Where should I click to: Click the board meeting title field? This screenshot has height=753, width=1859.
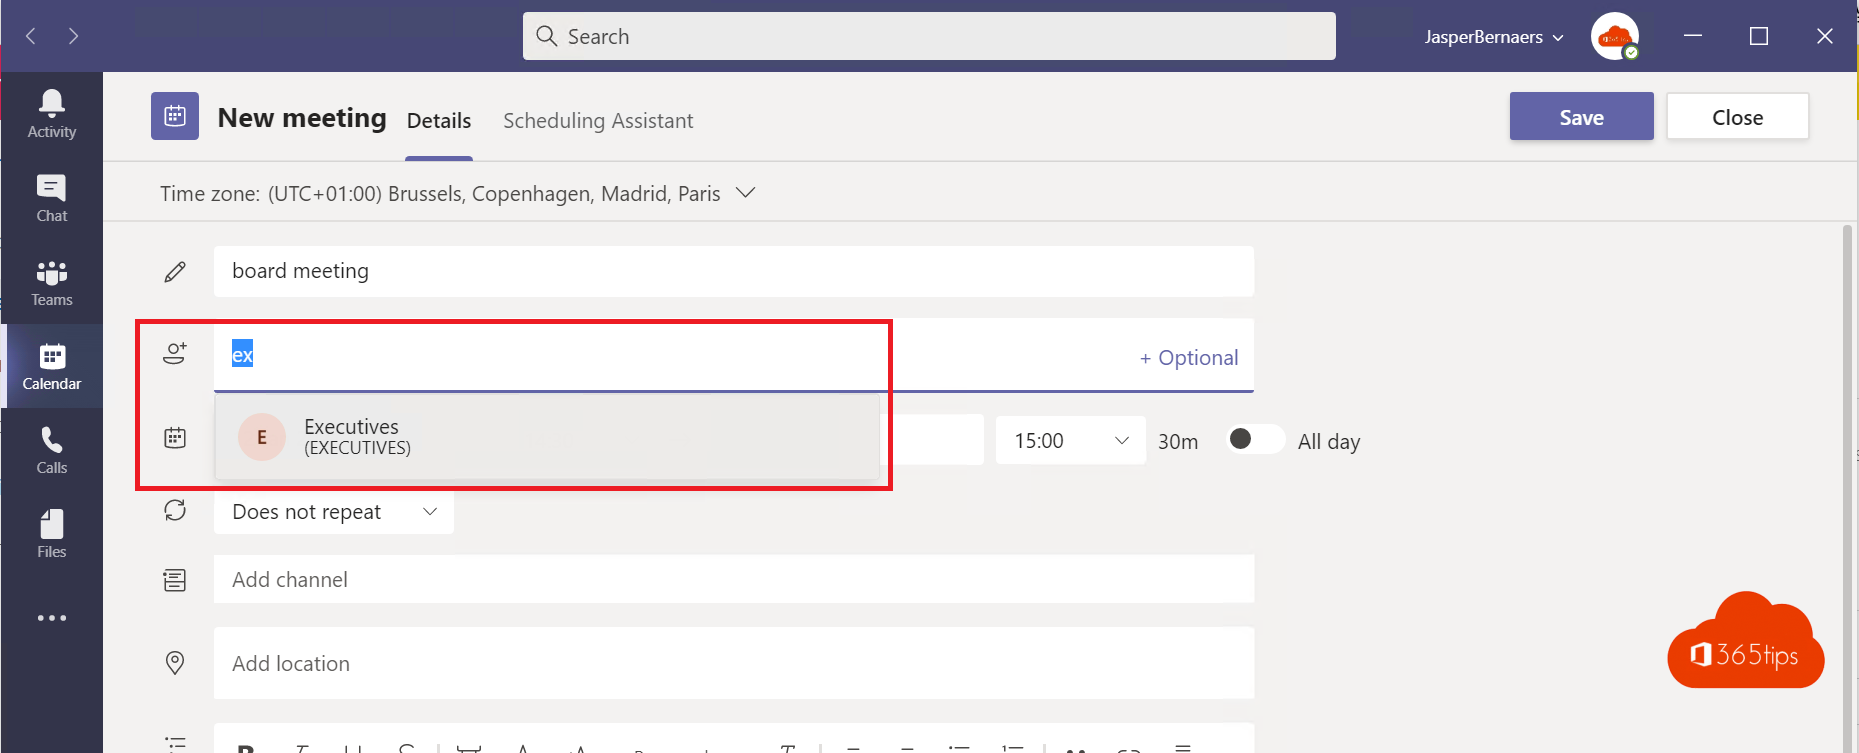tap(733, 271)
